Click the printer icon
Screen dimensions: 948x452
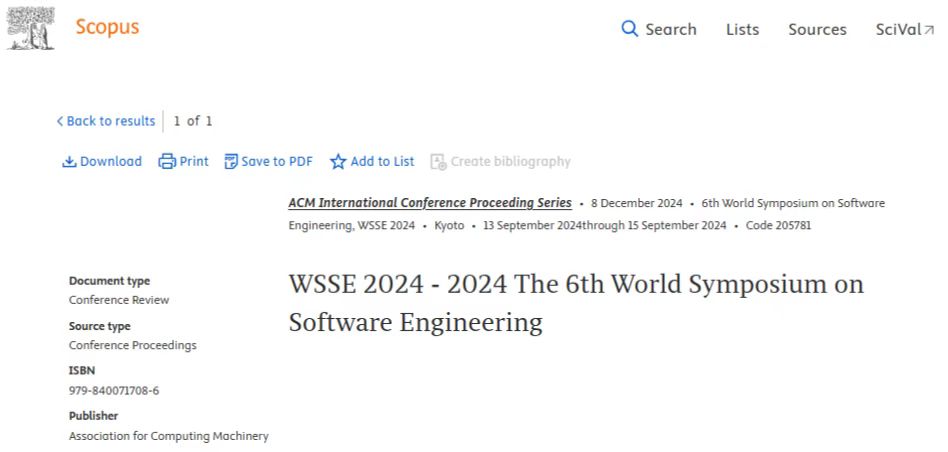167,161
